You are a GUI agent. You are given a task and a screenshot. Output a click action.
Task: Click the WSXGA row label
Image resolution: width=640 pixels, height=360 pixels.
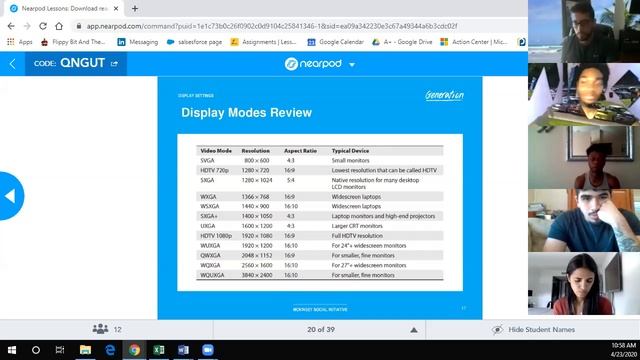pos(210,206)
